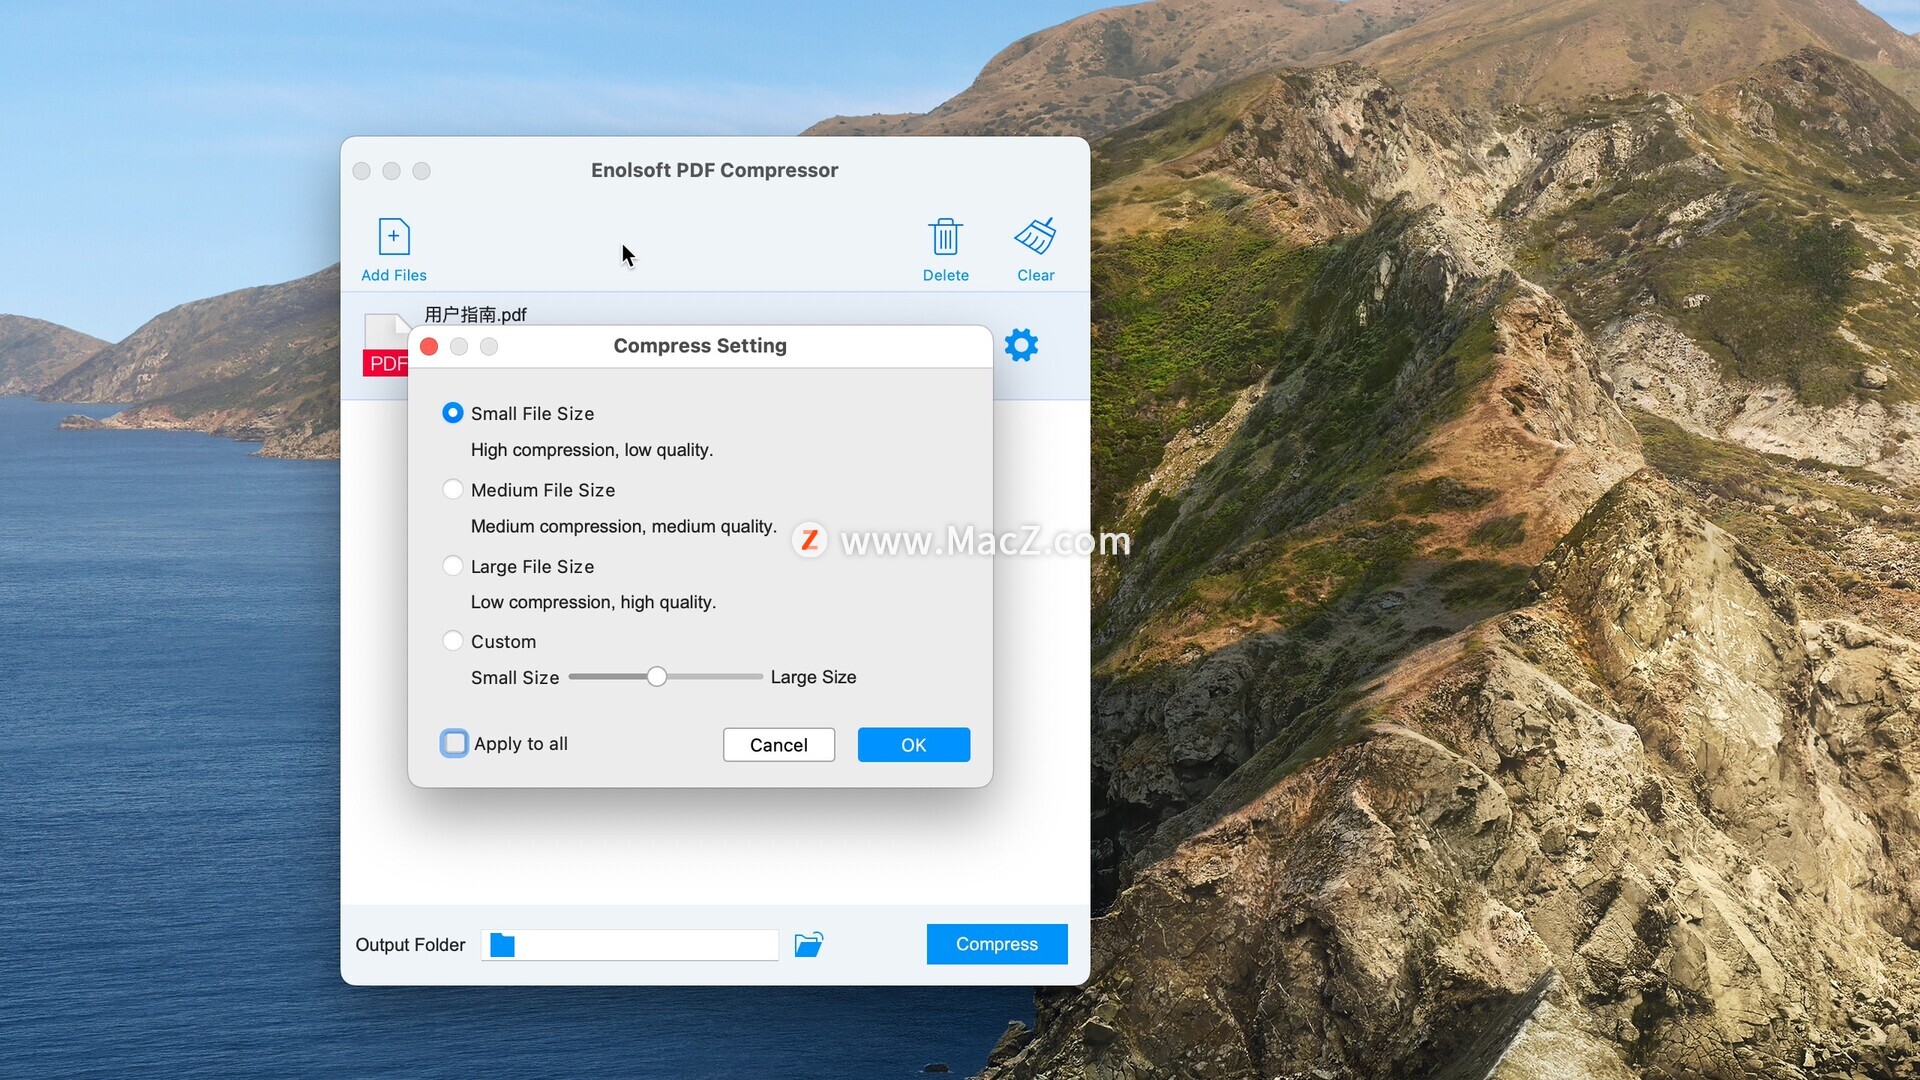Confirm settings with the OK button

click(x=914, y=745)
